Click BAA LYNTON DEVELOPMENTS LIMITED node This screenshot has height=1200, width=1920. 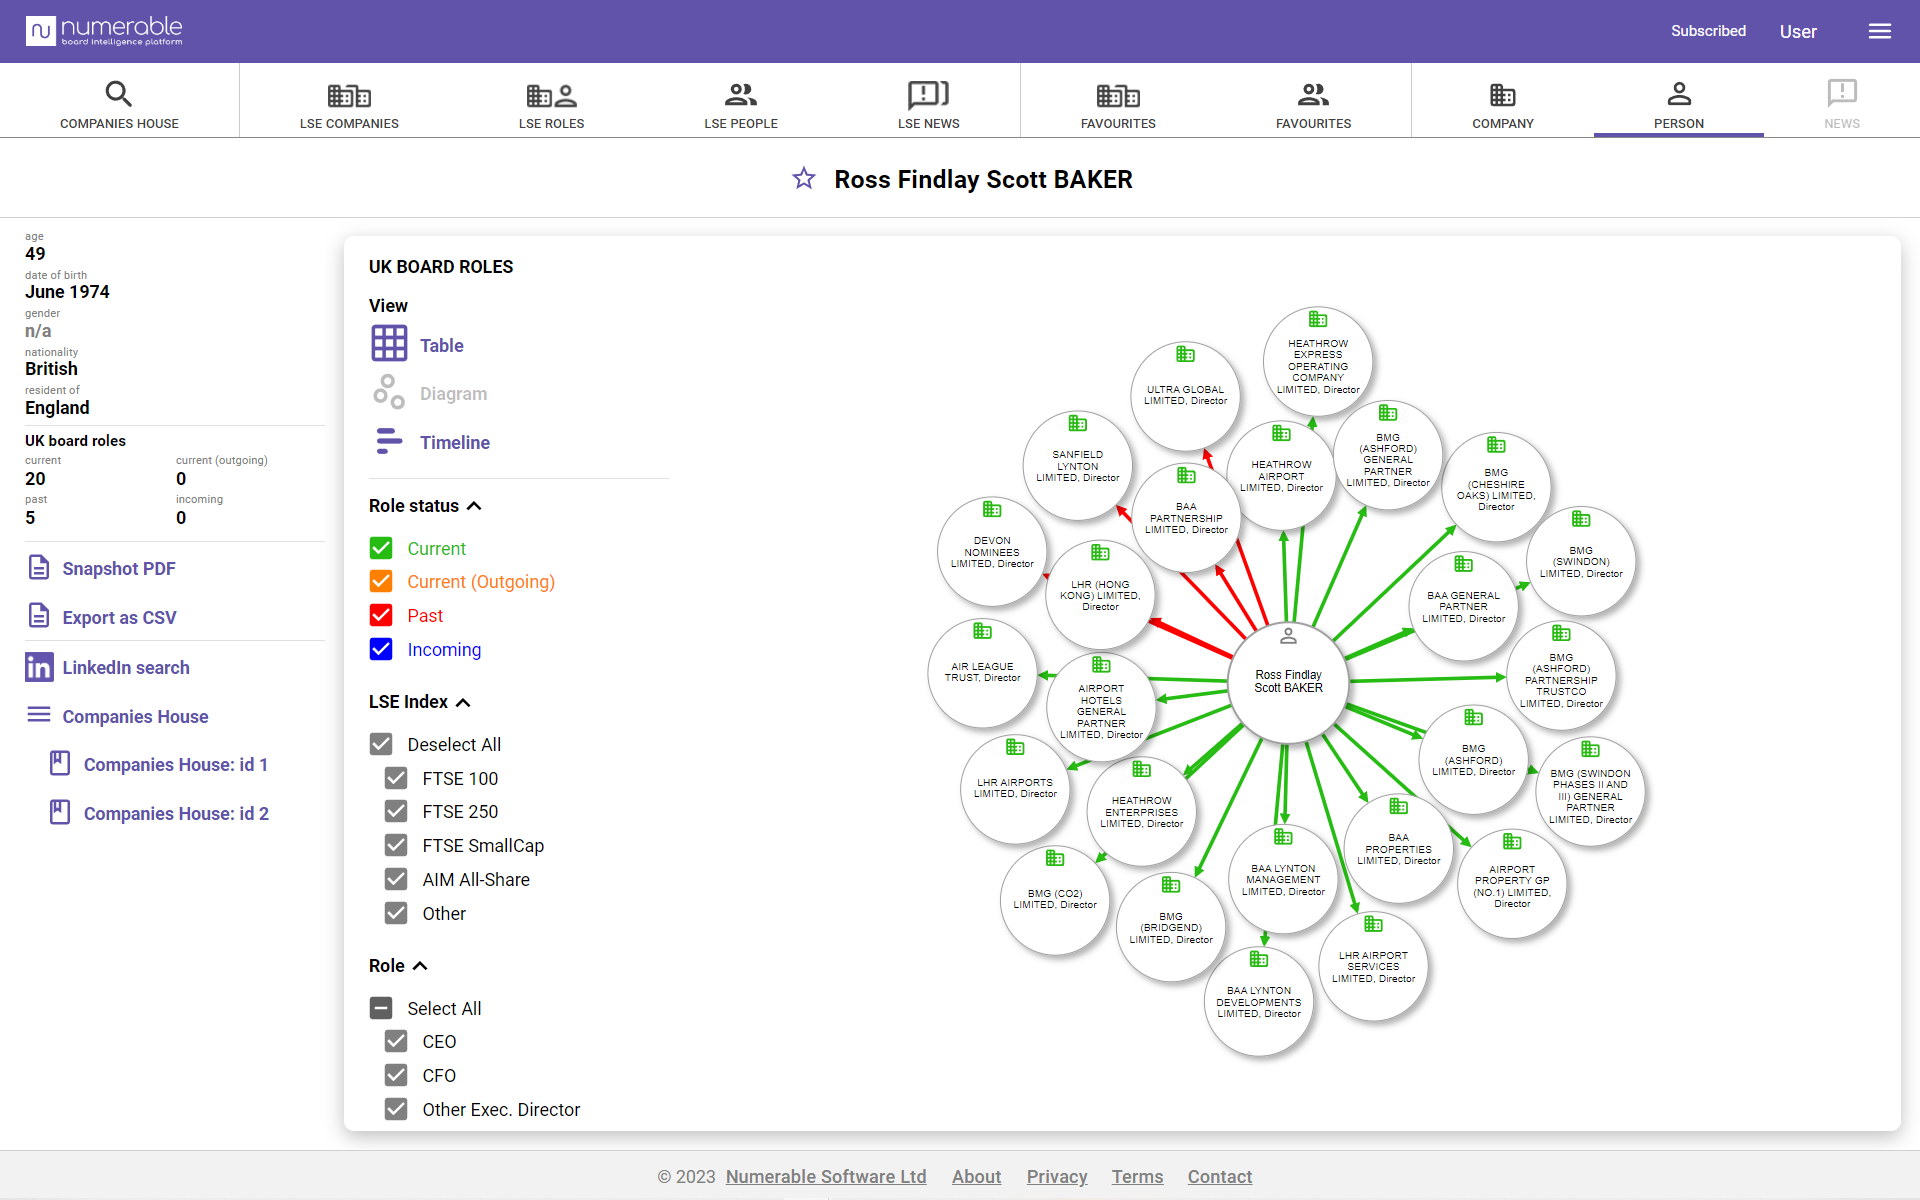coord(1259,1001)
